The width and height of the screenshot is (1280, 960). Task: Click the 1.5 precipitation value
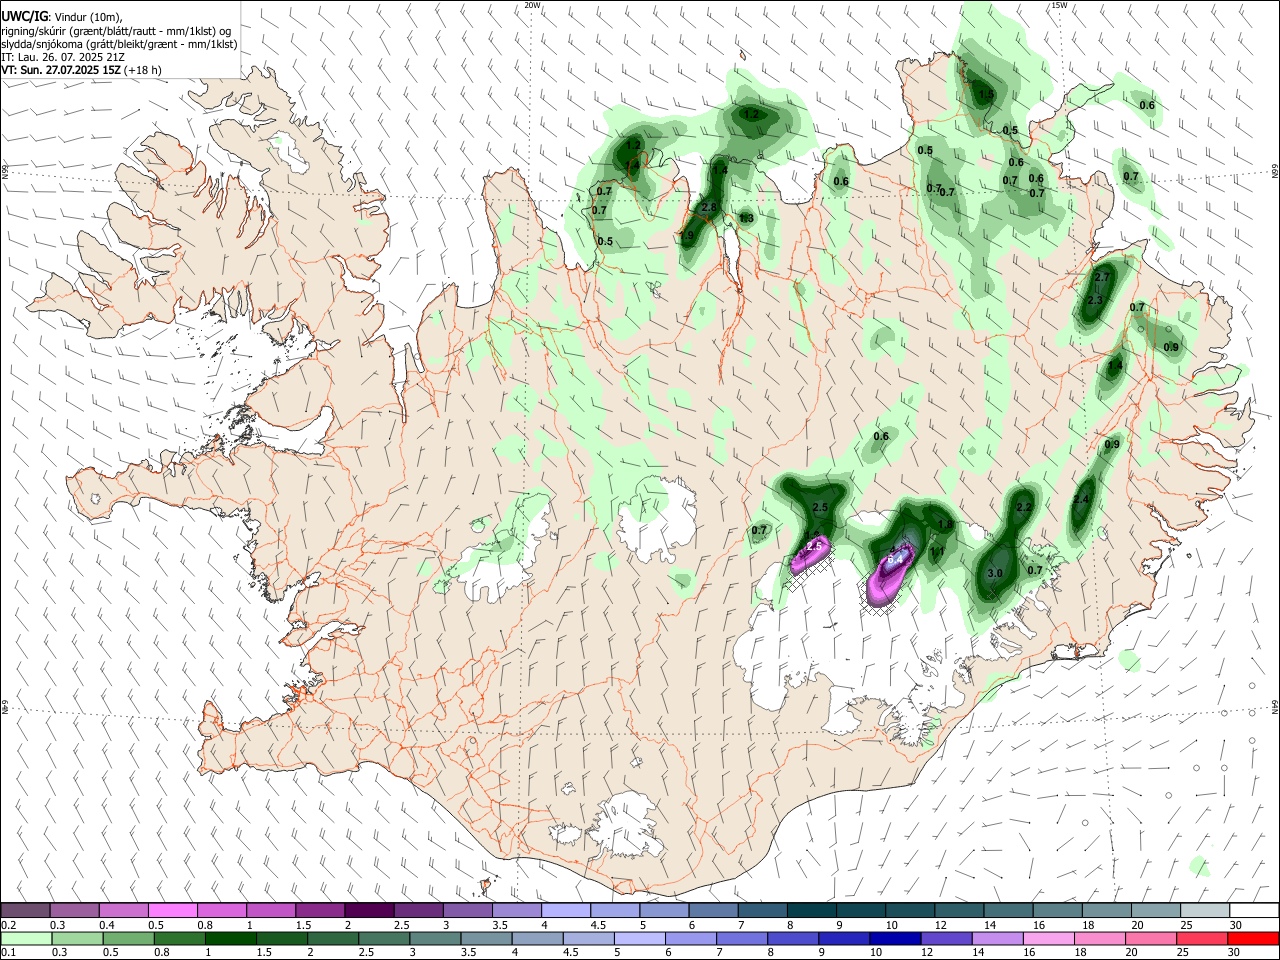tap(986, 95)
